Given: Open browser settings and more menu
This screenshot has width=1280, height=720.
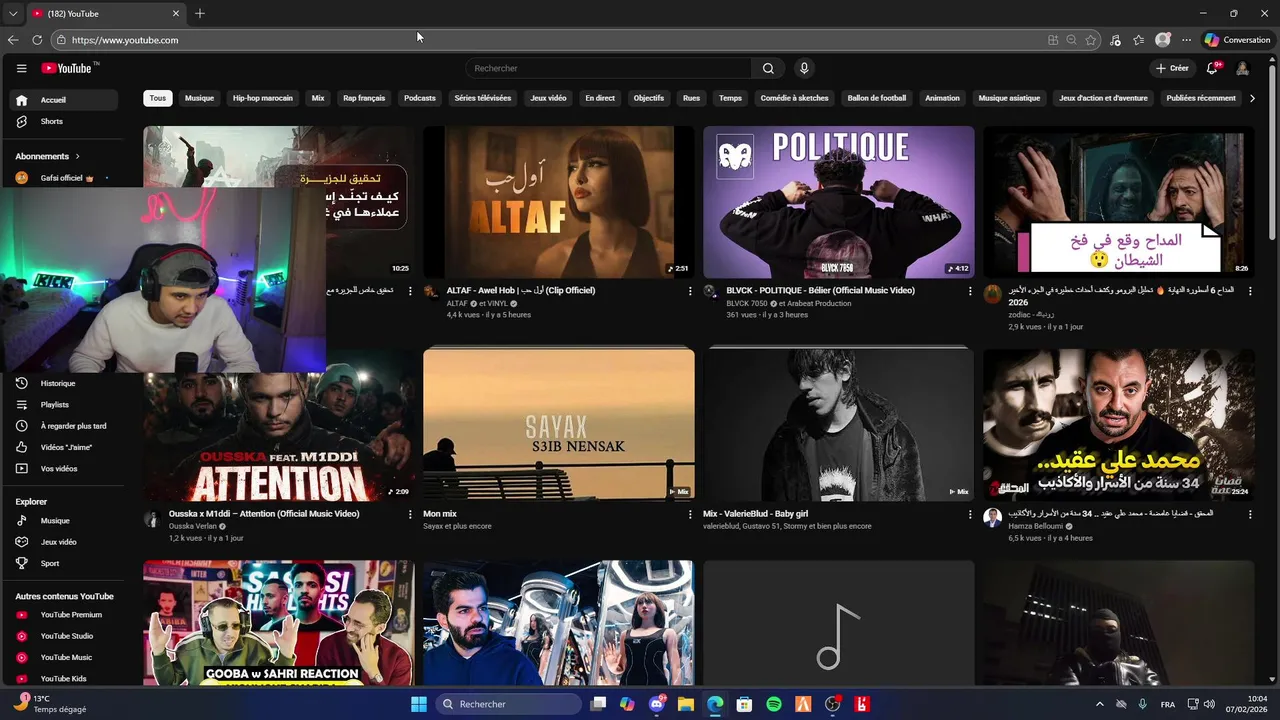Looking at the screenshot, I should coord(1186,40).
